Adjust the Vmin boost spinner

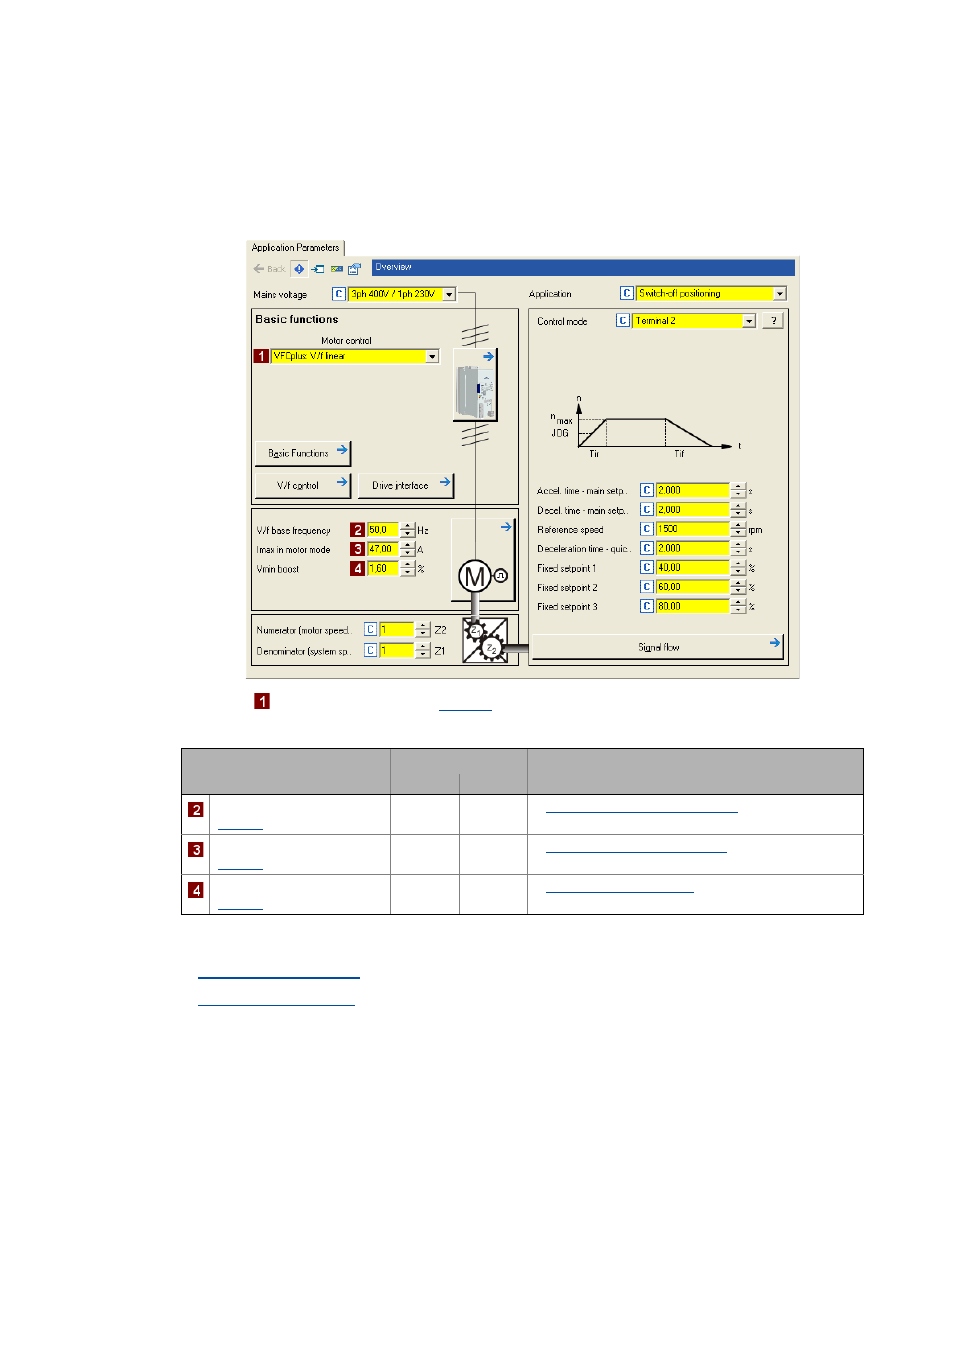[x=407, y=568]
